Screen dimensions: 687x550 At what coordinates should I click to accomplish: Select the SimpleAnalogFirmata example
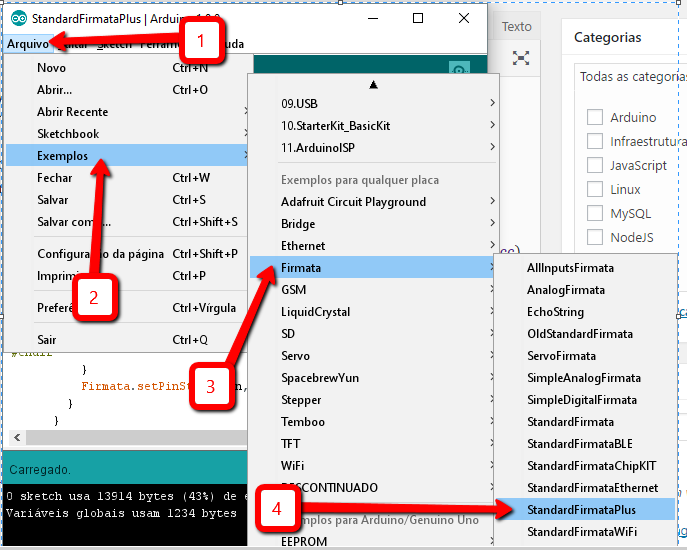pos(585,377)
